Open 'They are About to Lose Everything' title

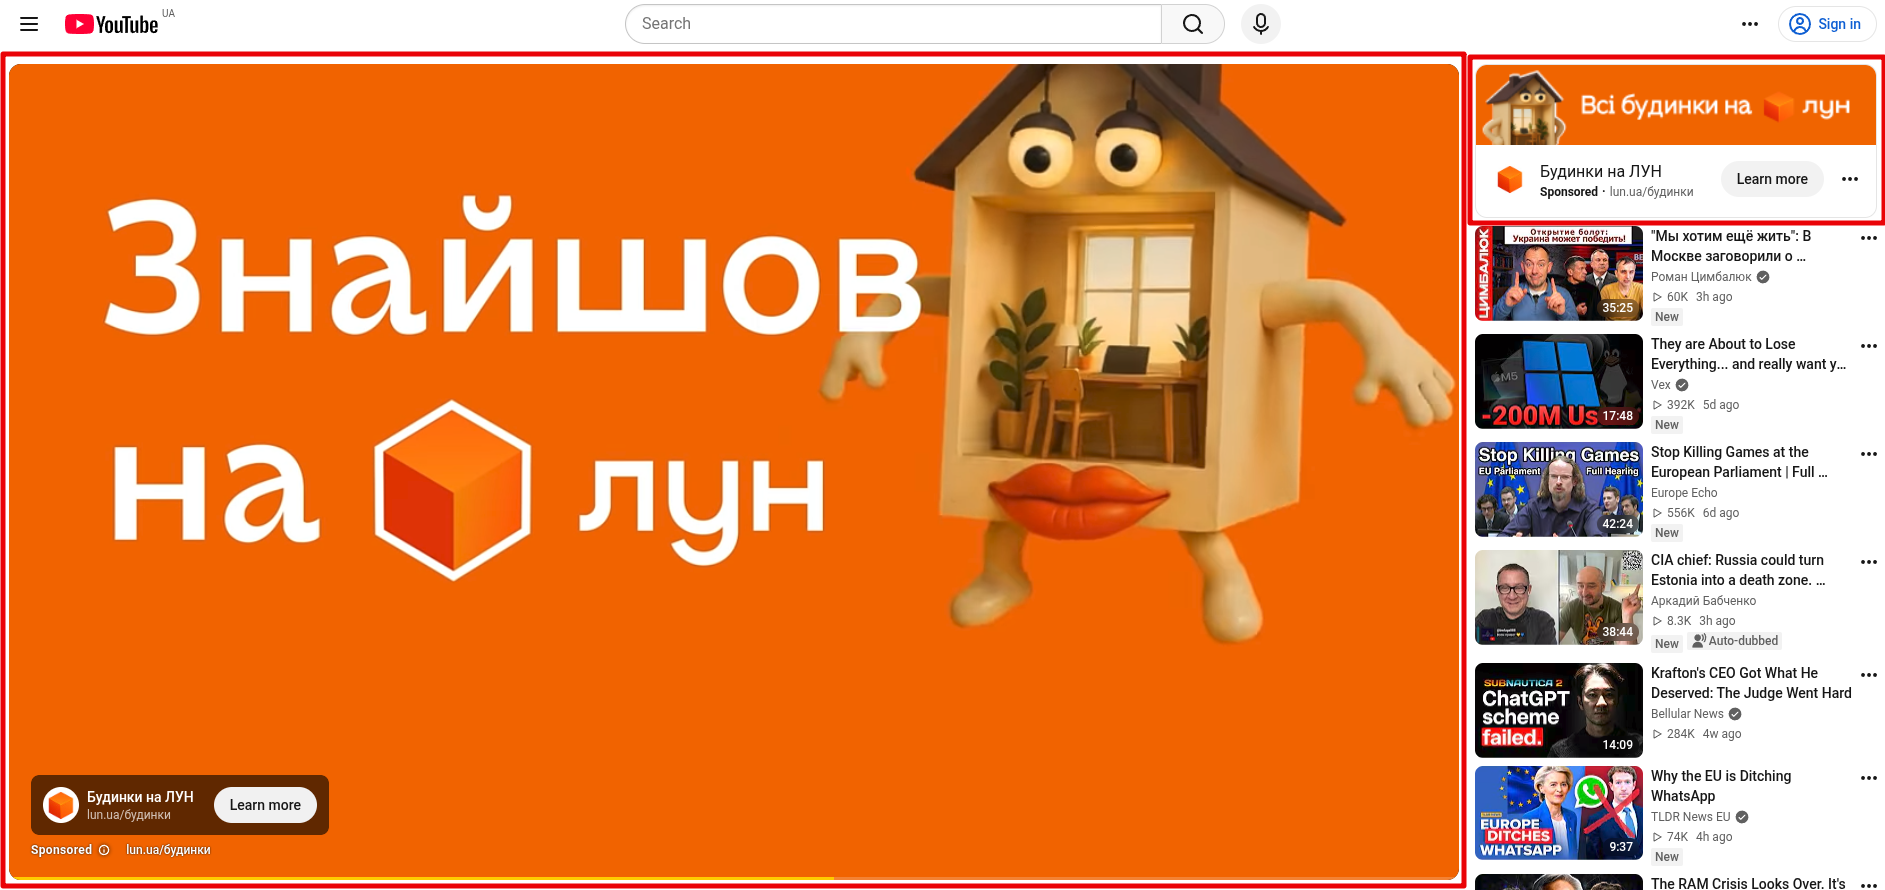[1748, 354]
